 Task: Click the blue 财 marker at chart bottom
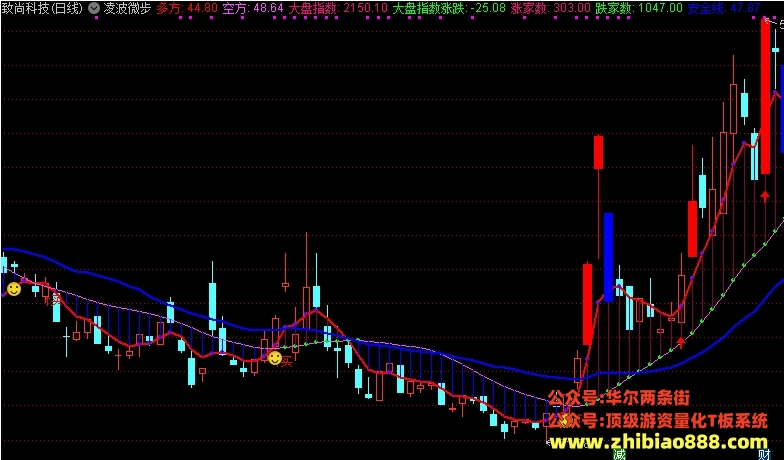click(x=764, y=454)
